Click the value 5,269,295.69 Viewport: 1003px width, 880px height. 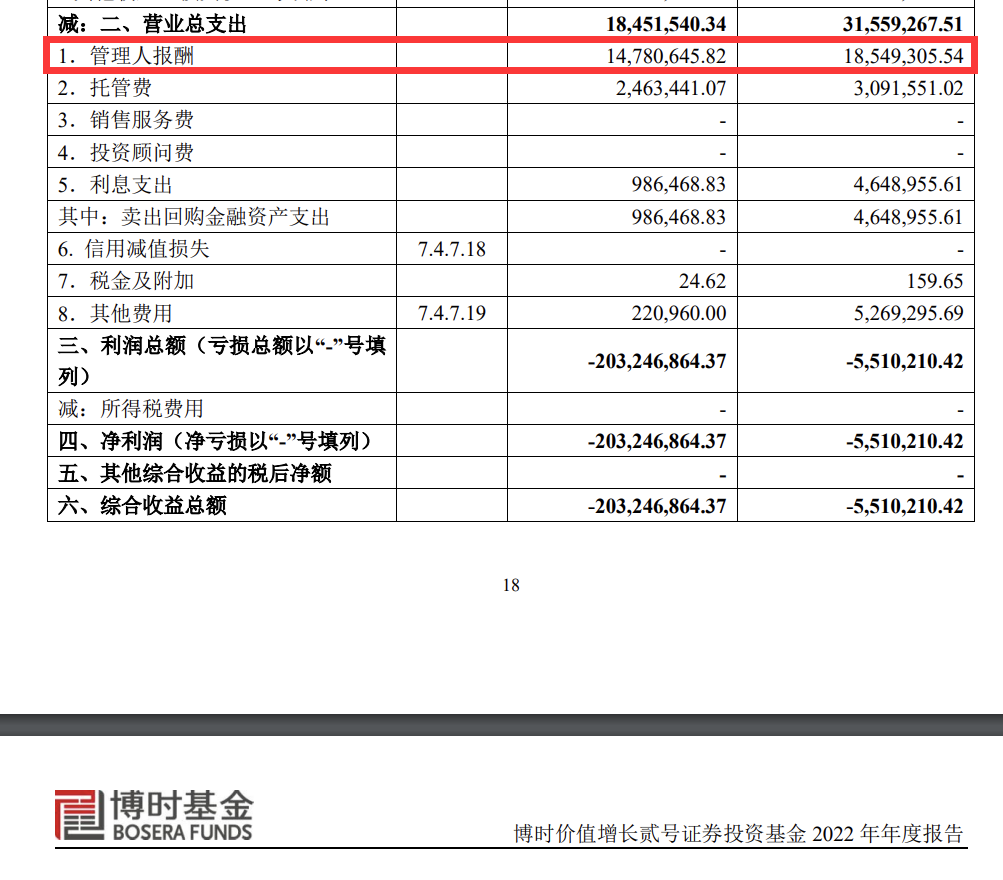point(908,313)
